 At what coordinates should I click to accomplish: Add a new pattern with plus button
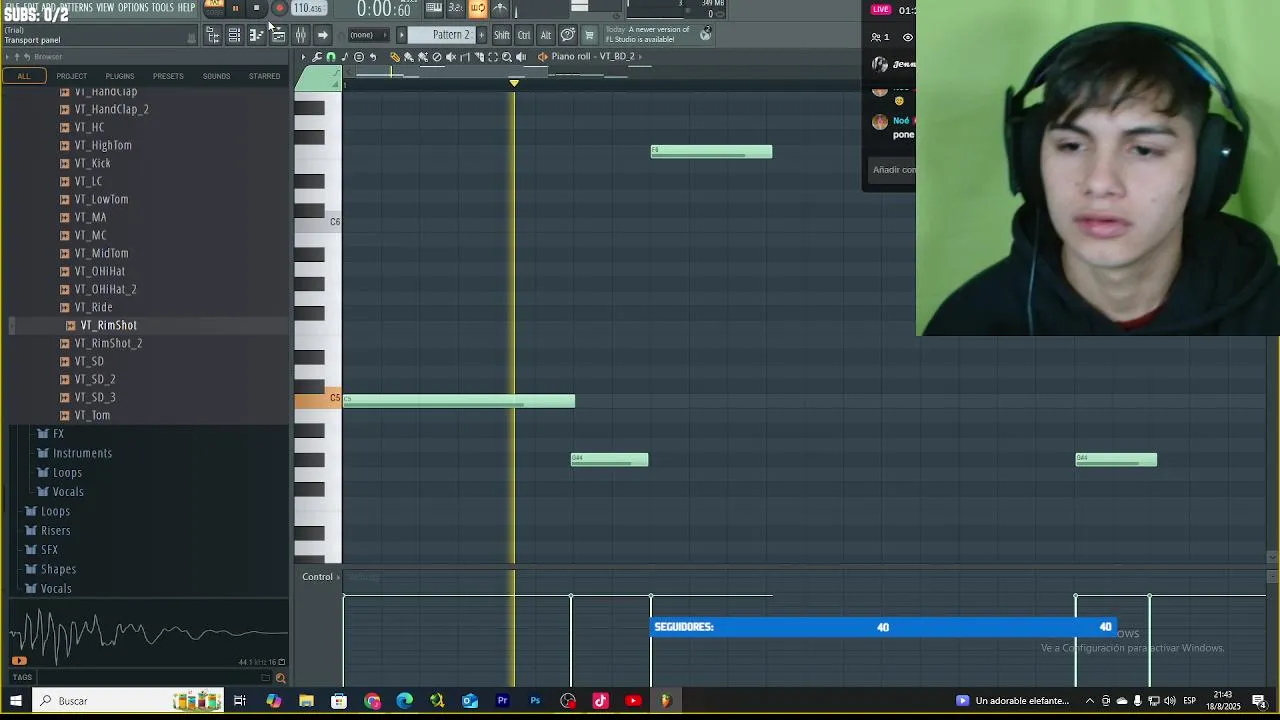pos(481,35)
